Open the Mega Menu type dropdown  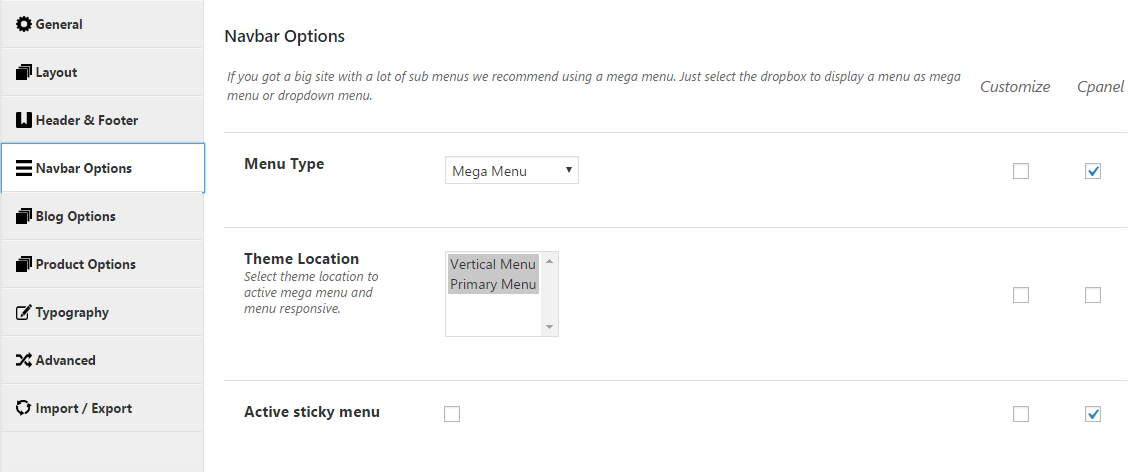tap(511, 171)
